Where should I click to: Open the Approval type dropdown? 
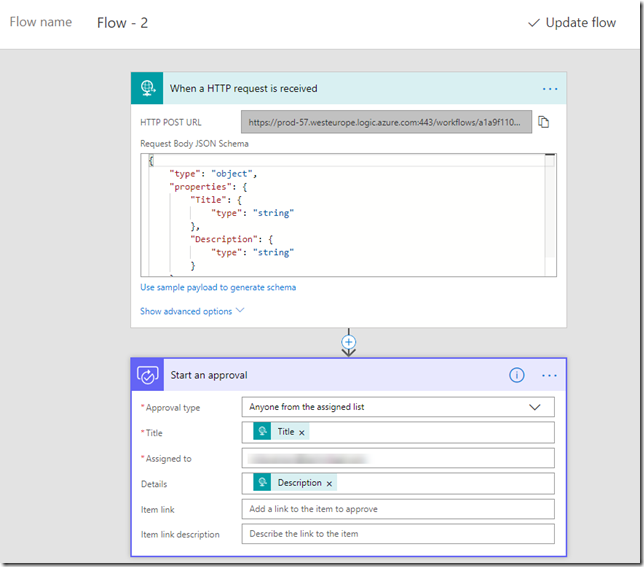[398, 407]
